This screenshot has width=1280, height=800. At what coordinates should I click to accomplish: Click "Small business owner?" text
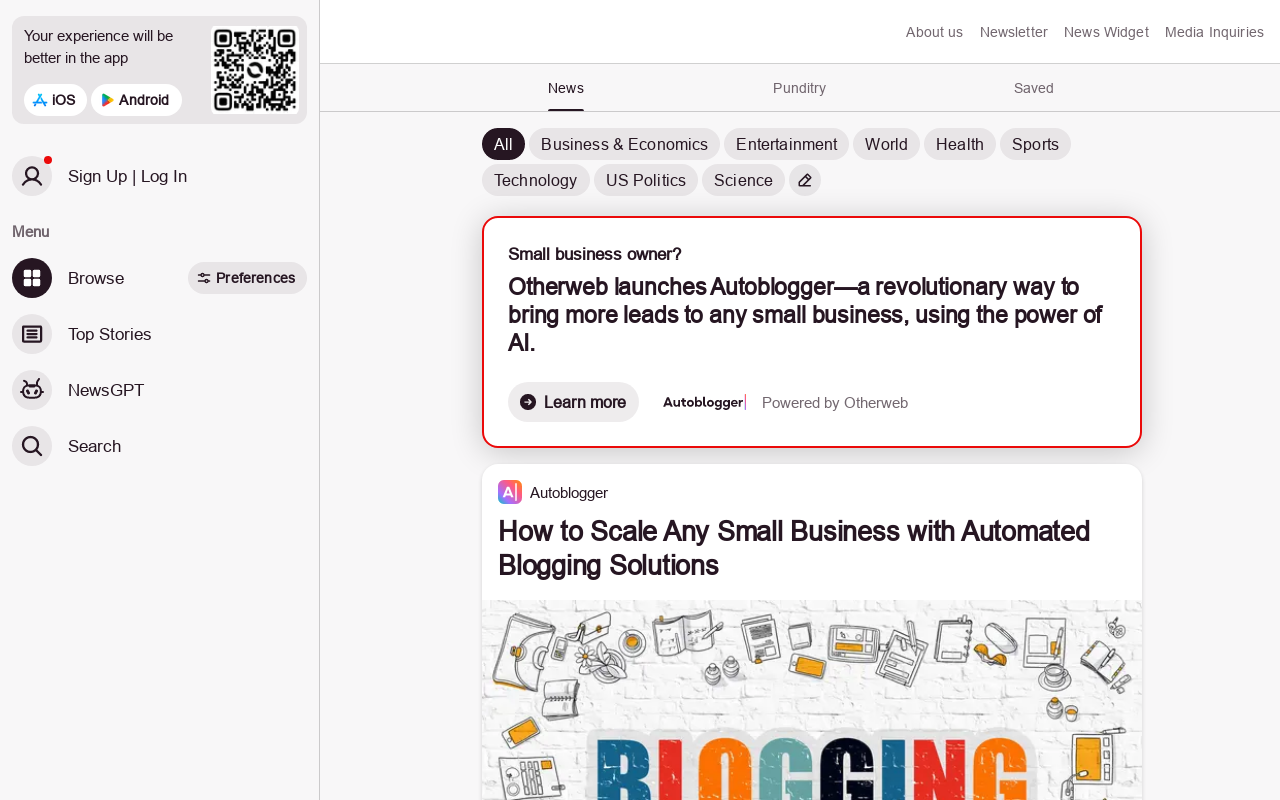tap(595, 254)
